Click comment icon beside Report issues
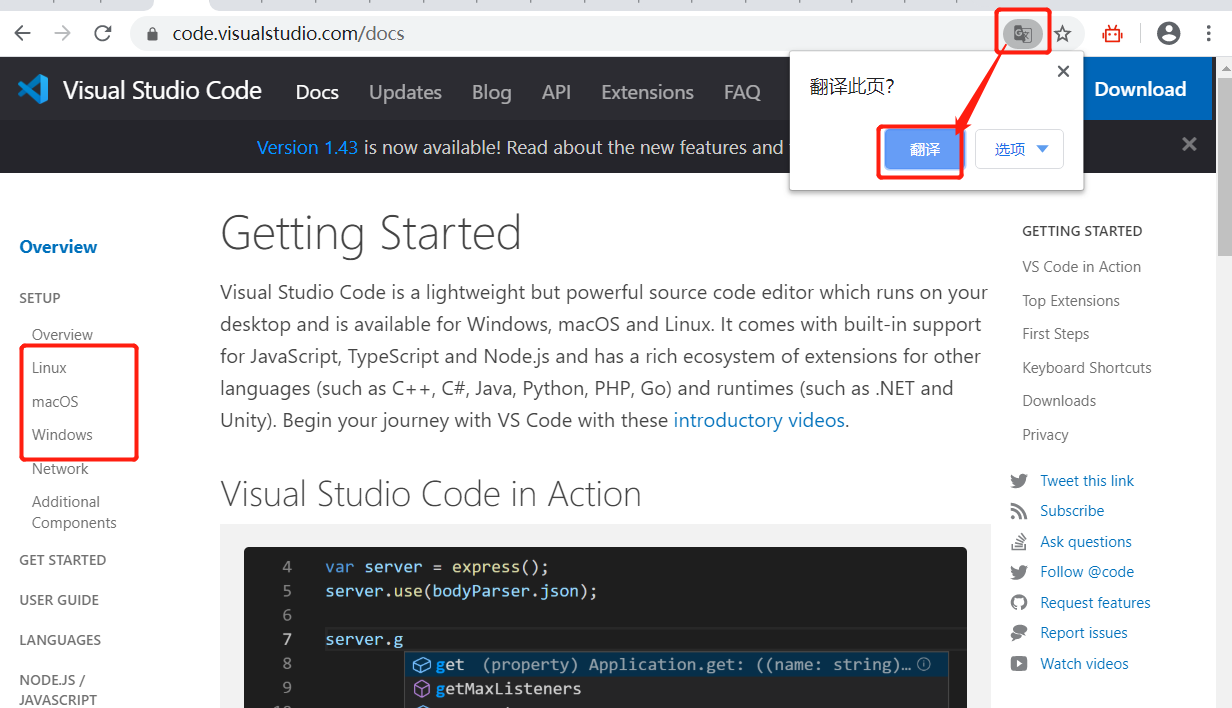Image resolution: width=1232 pixels, height=708 pixels. coord(1019,633)
